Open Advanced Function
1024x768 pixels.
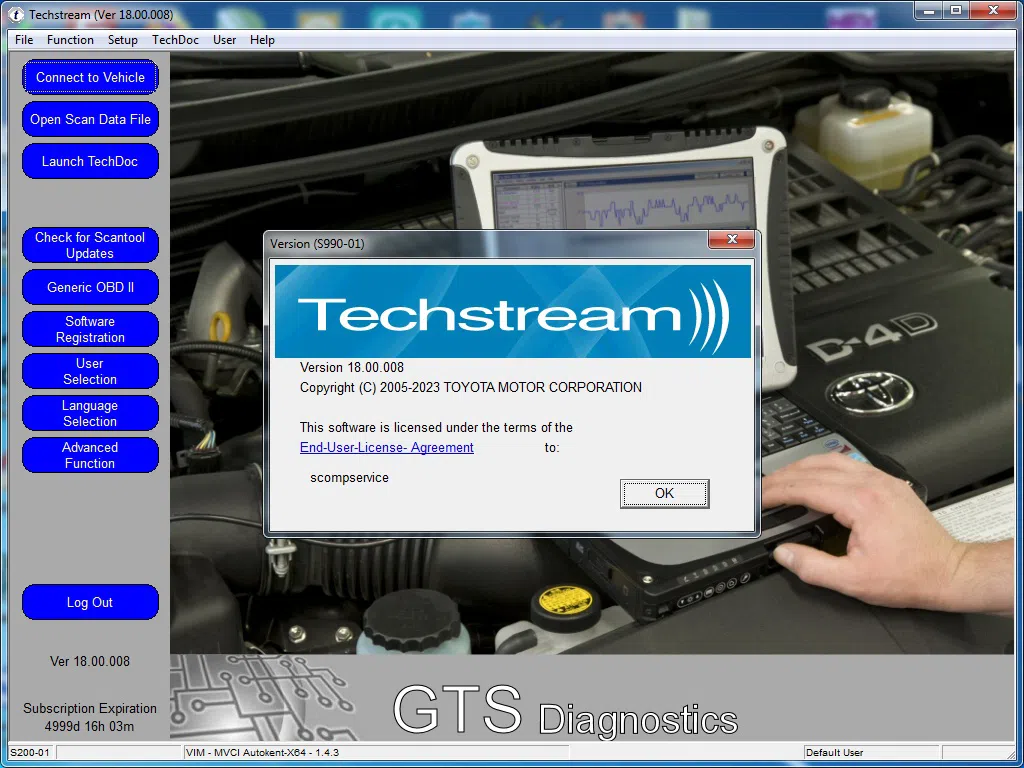[x=90, y=455]
